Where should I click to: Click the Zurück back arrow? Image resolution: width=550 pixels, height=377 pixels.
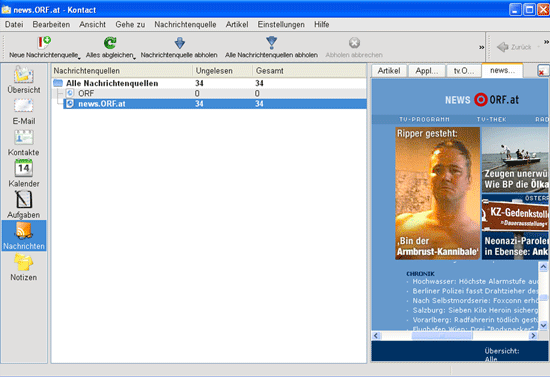pyautogui.click(x=503, y=47)
